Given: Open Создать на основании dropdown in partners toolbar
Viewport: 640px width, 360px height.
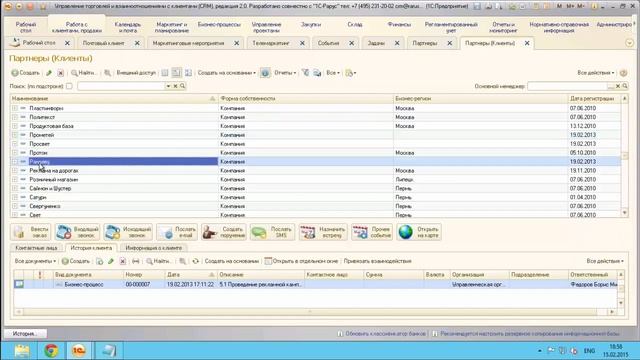Looking at the screenshot, I should coord(227,73).
